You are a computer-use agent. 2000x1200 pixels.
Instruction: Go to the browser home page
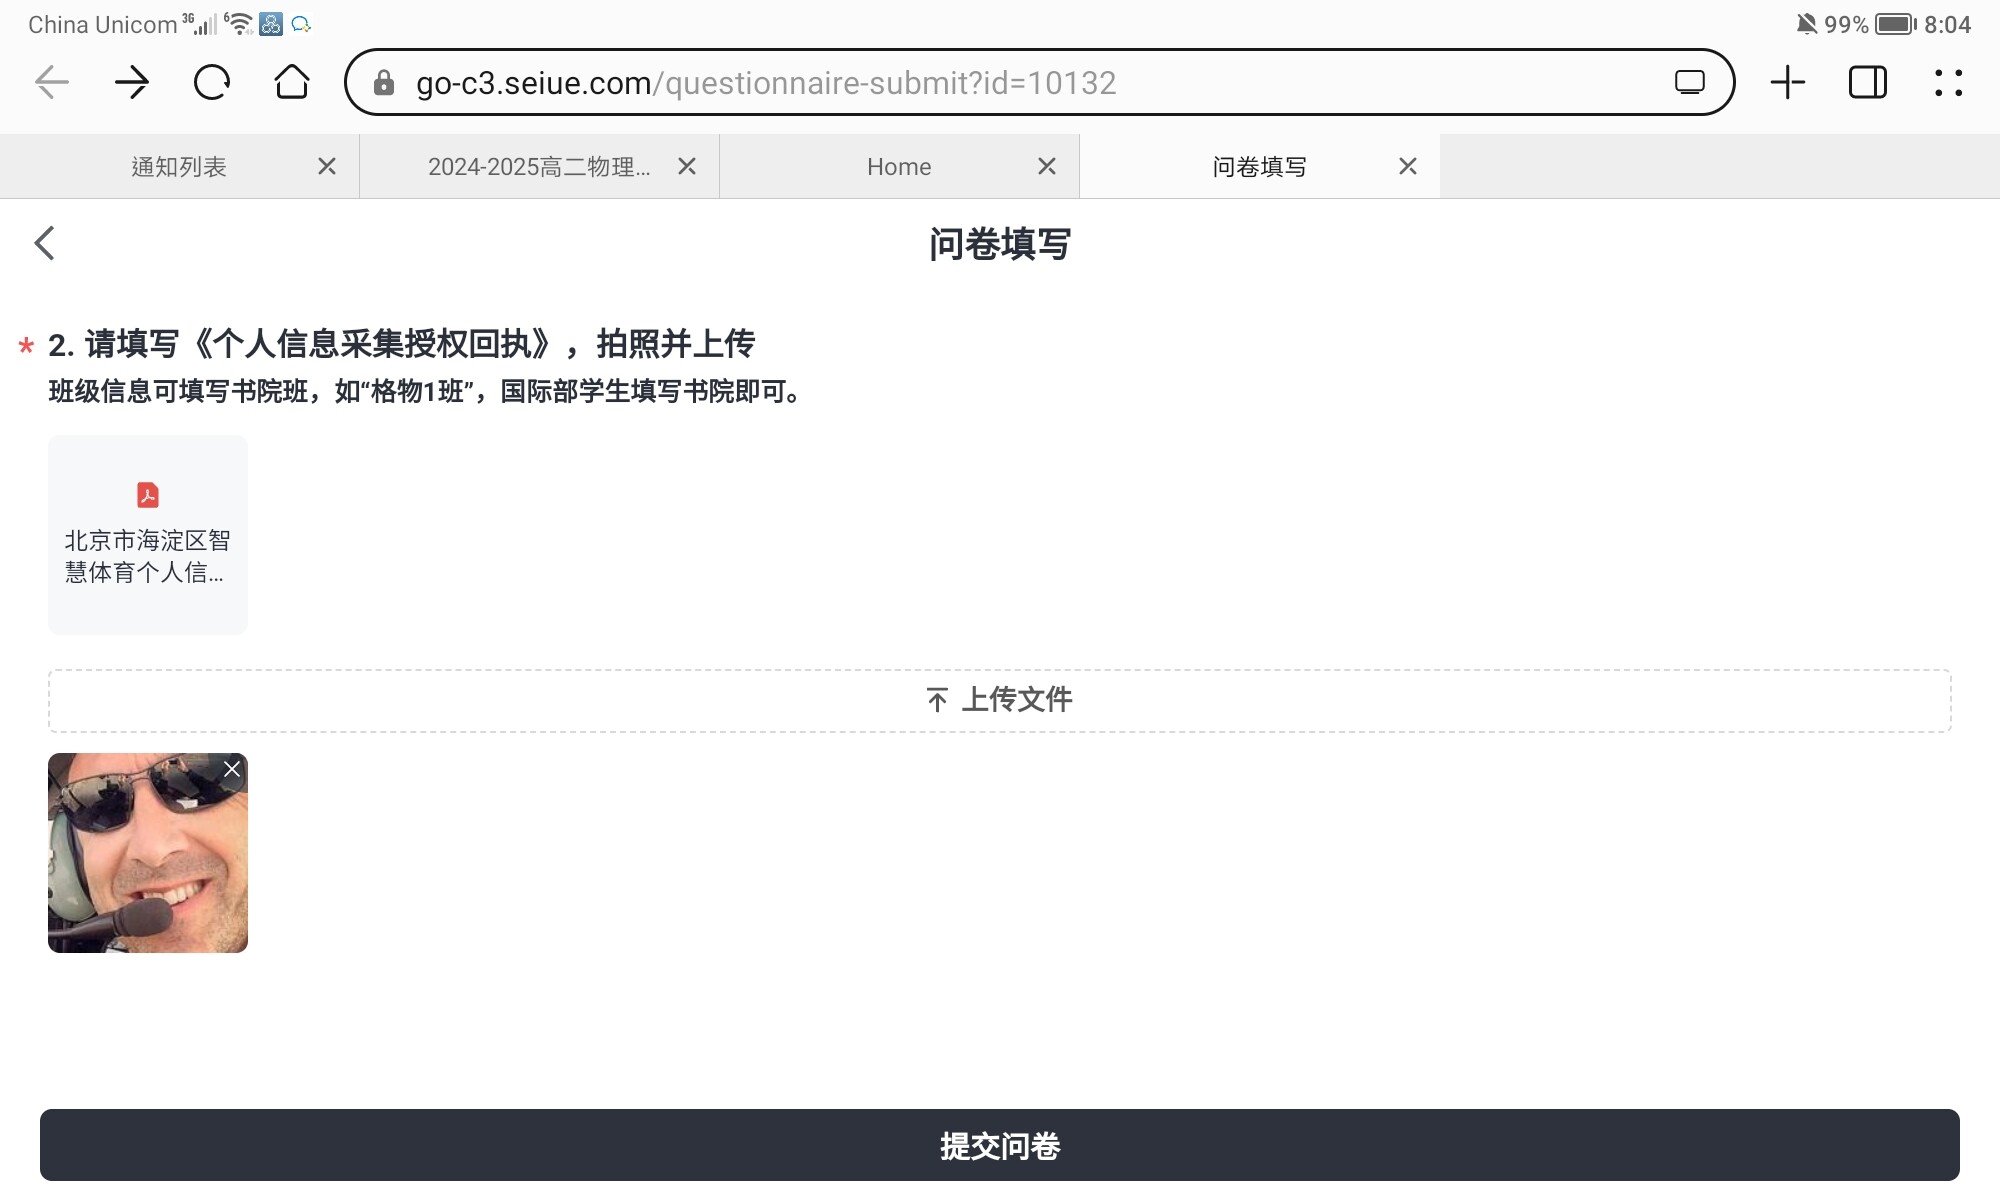292,82
